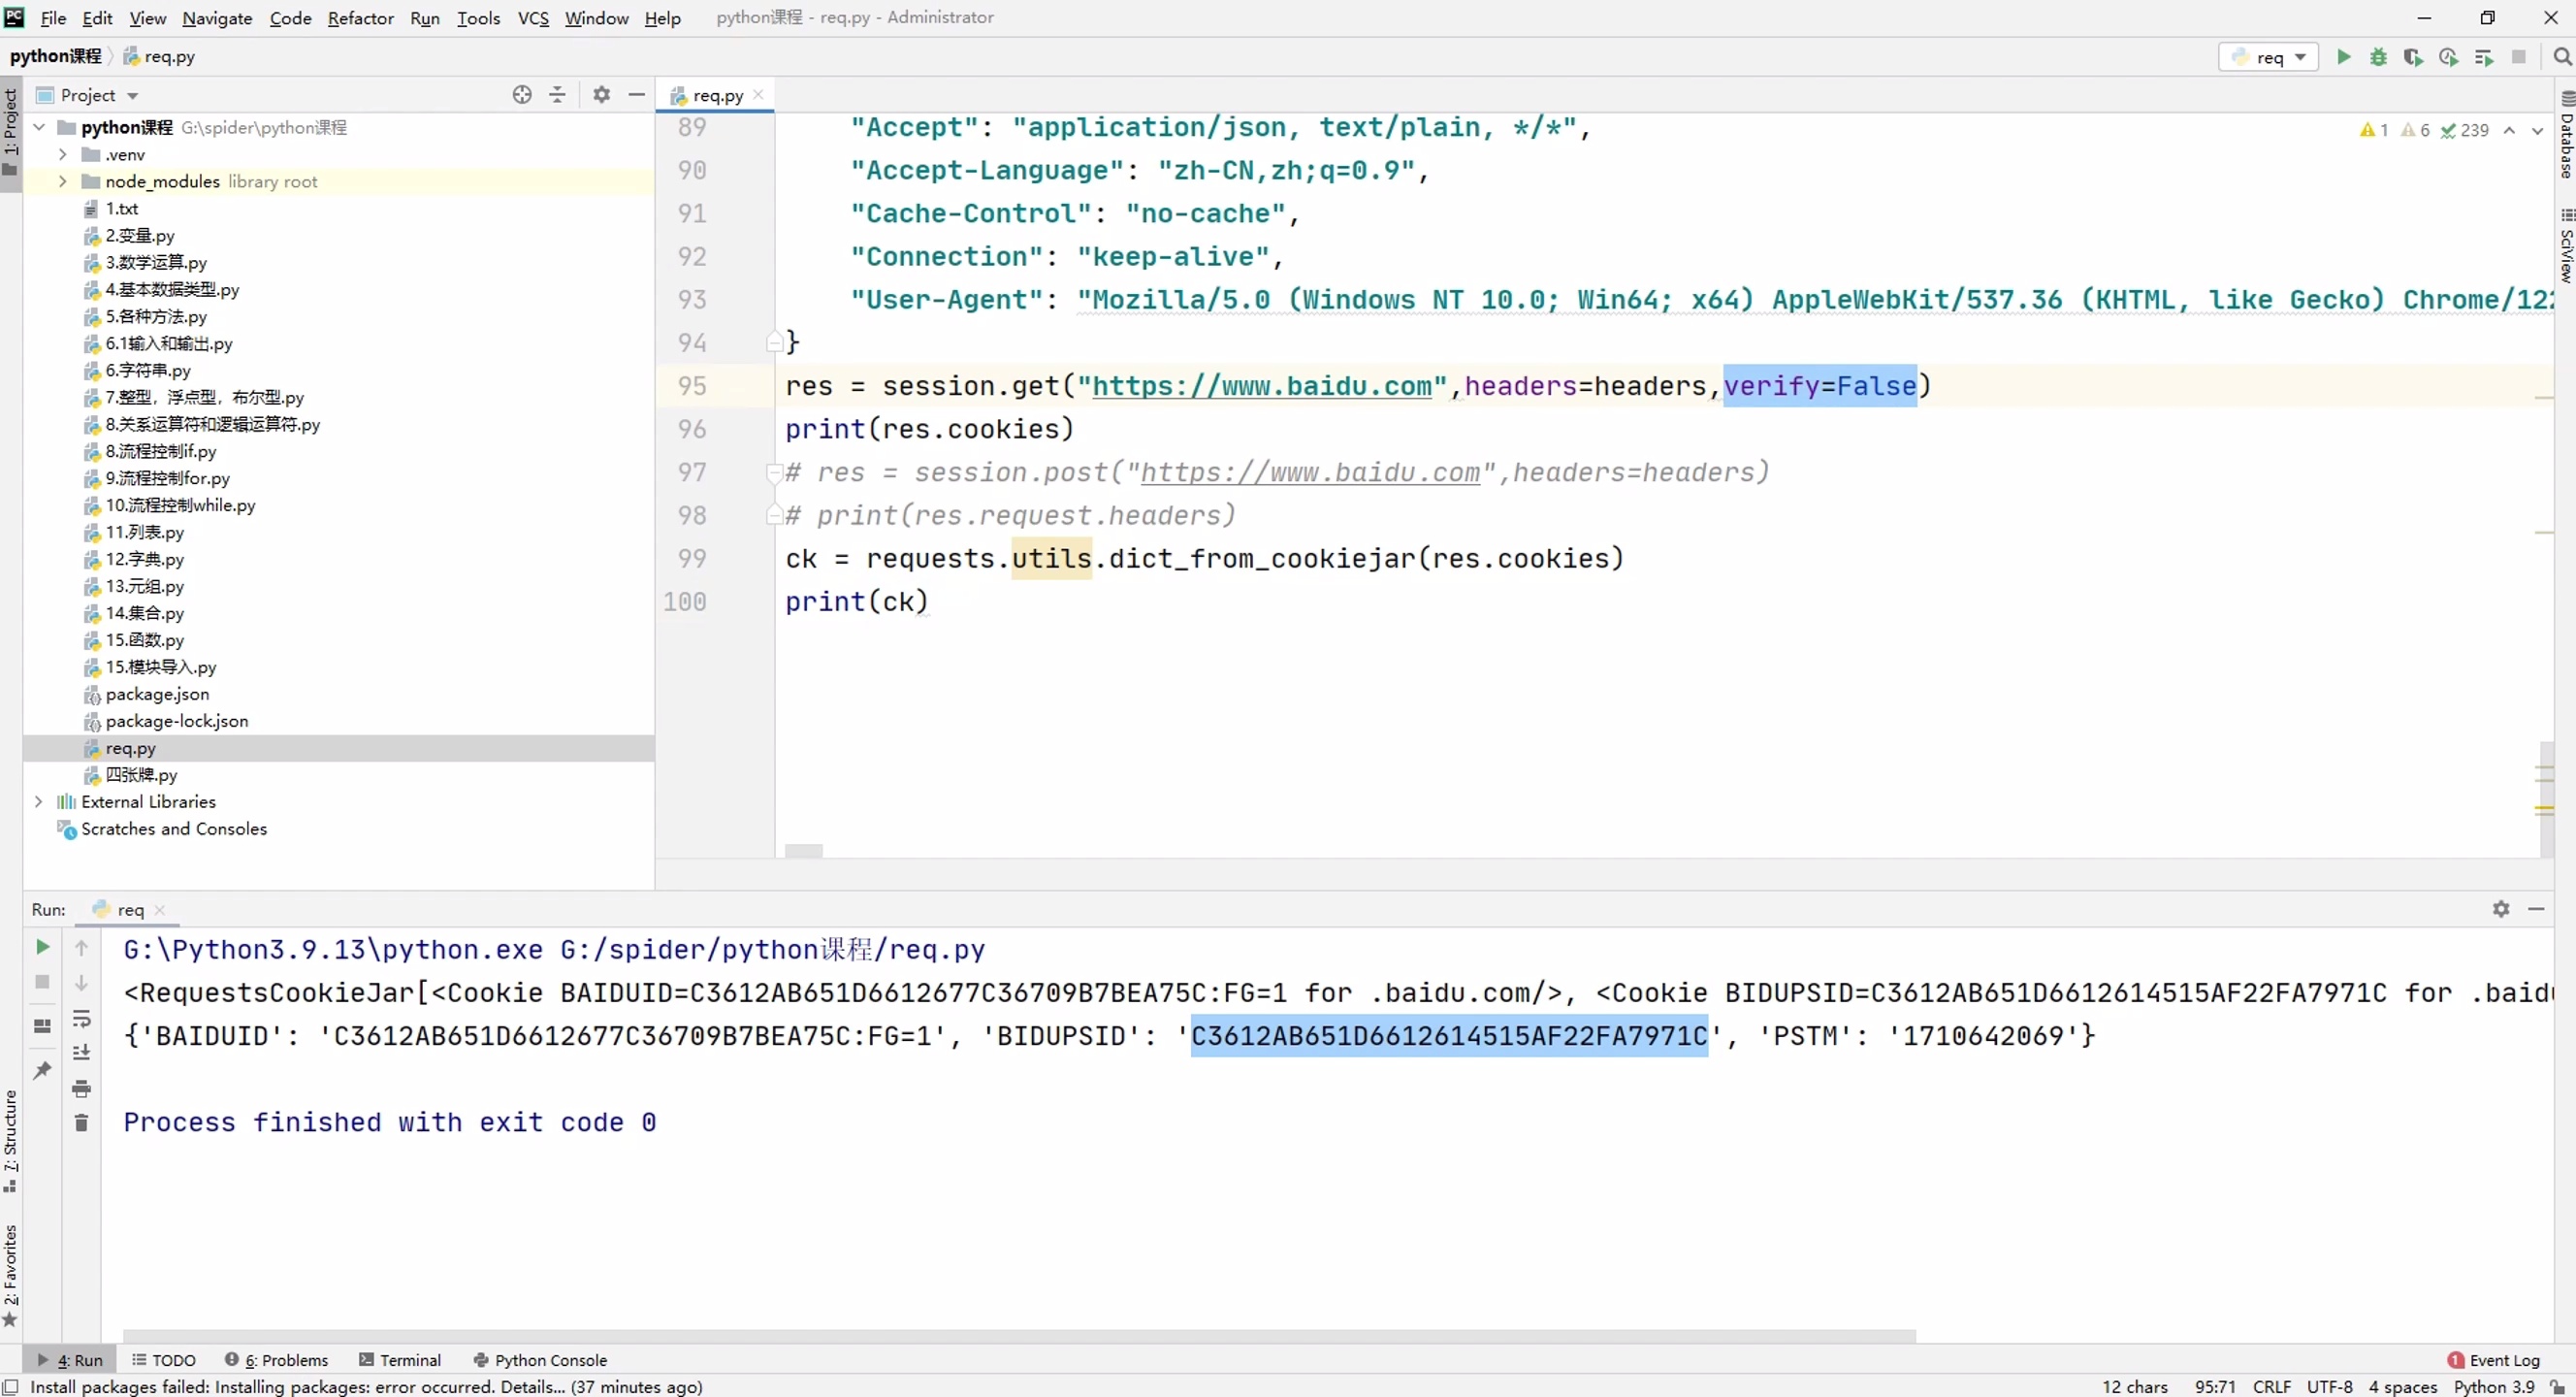2576x1397 pixels.
Task: Expand the node_modules folder
Action: tap(63, 182)
